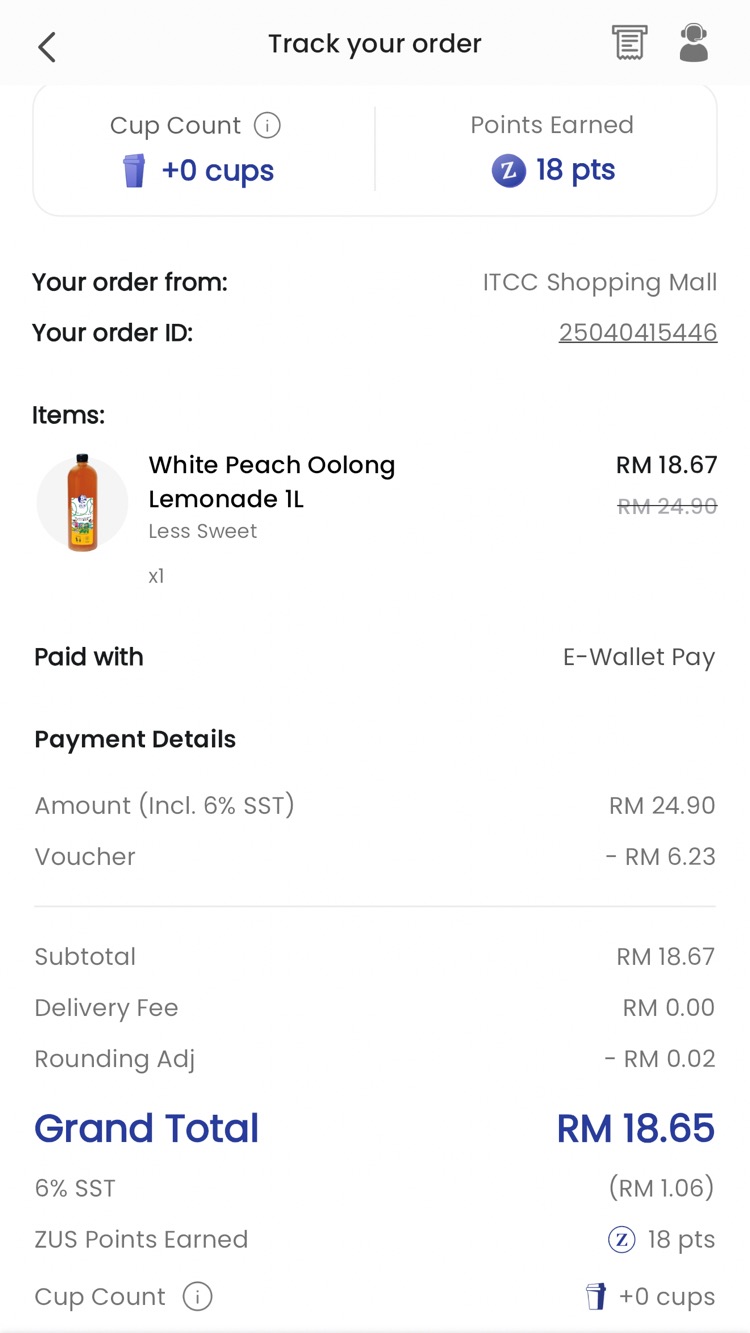Tap E-Wallet Pay payment method
Viewport: 750px width, 1333px height.
click(638, 657)
